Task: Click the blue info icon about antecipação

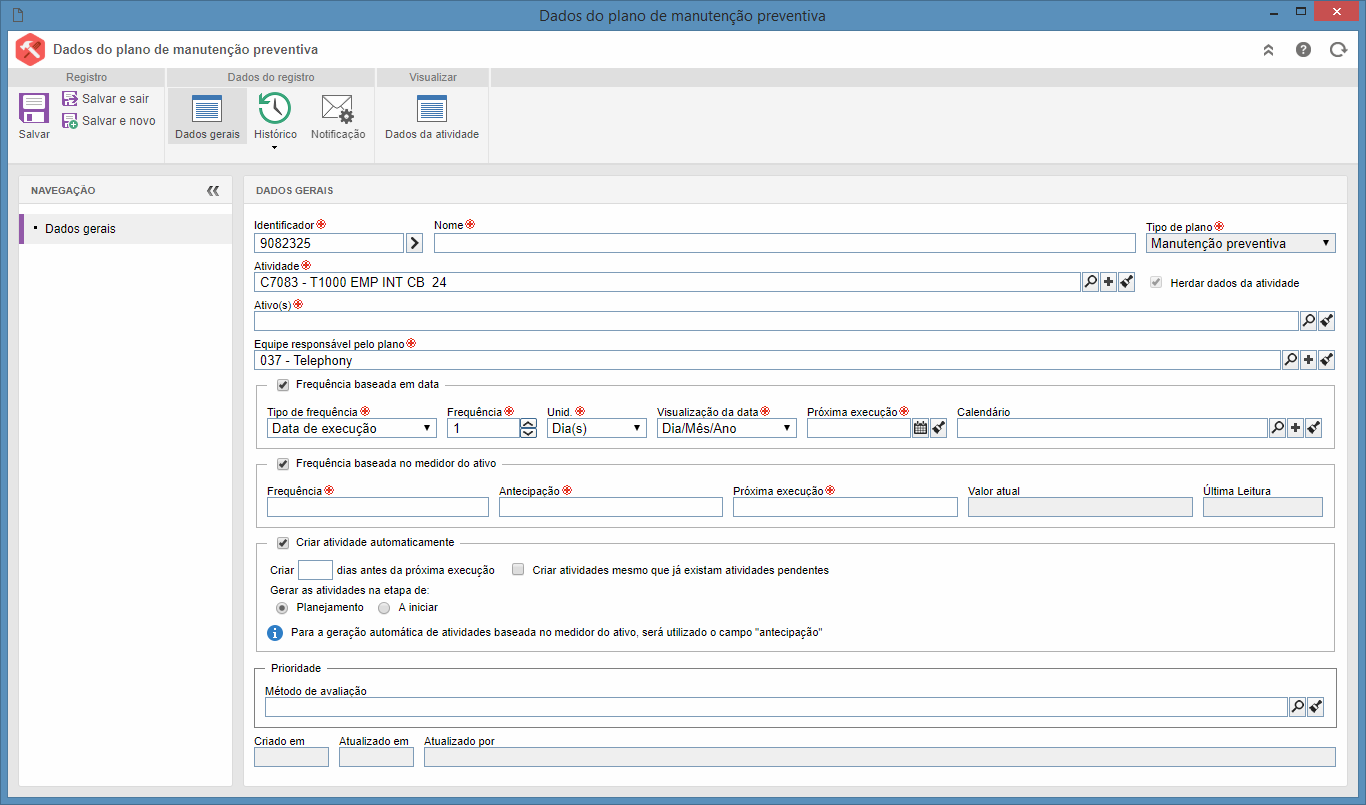Action: (275, 633)
